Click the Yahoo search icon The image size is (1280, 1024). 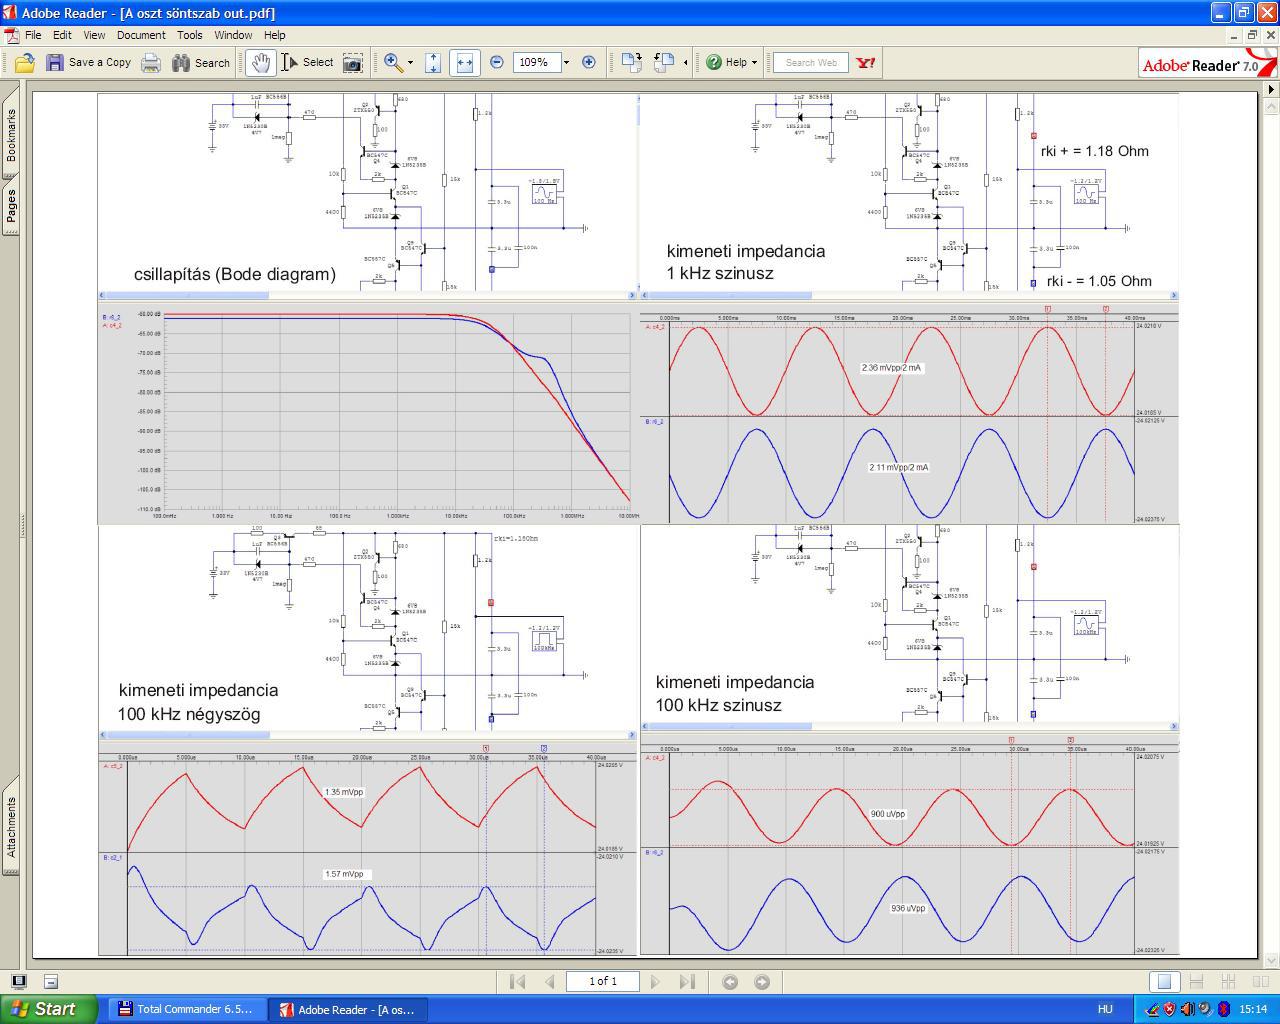866,62
